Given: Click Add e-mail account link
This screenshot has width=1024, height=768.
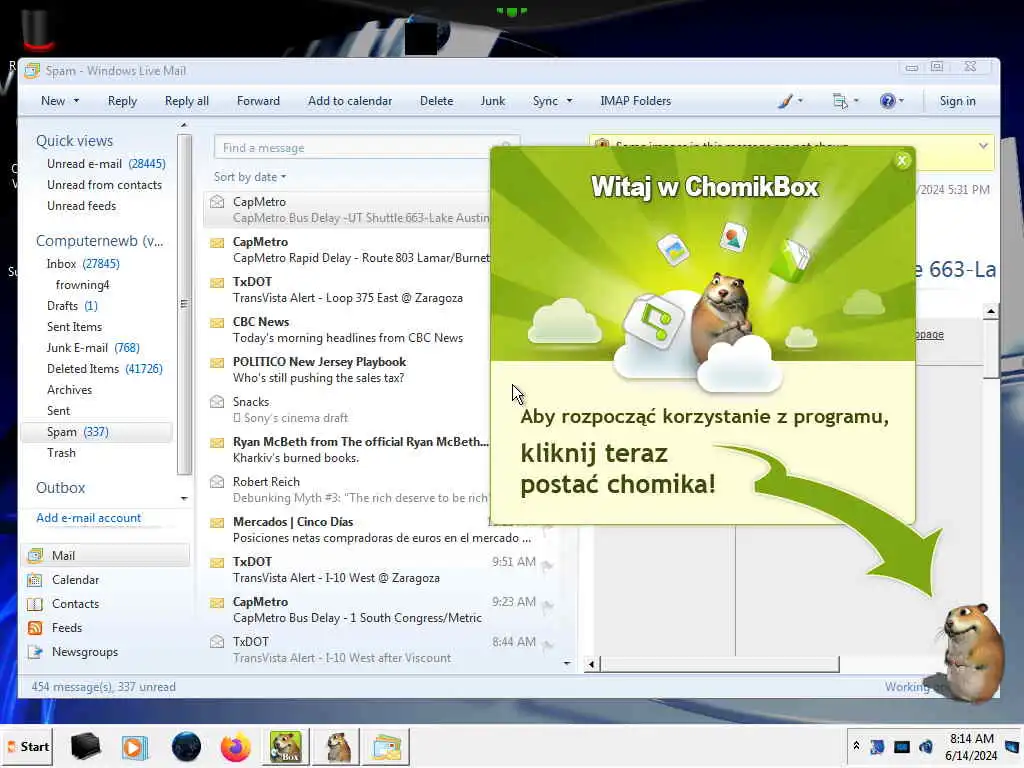Looking at the screenshot, I should (89, 518).
